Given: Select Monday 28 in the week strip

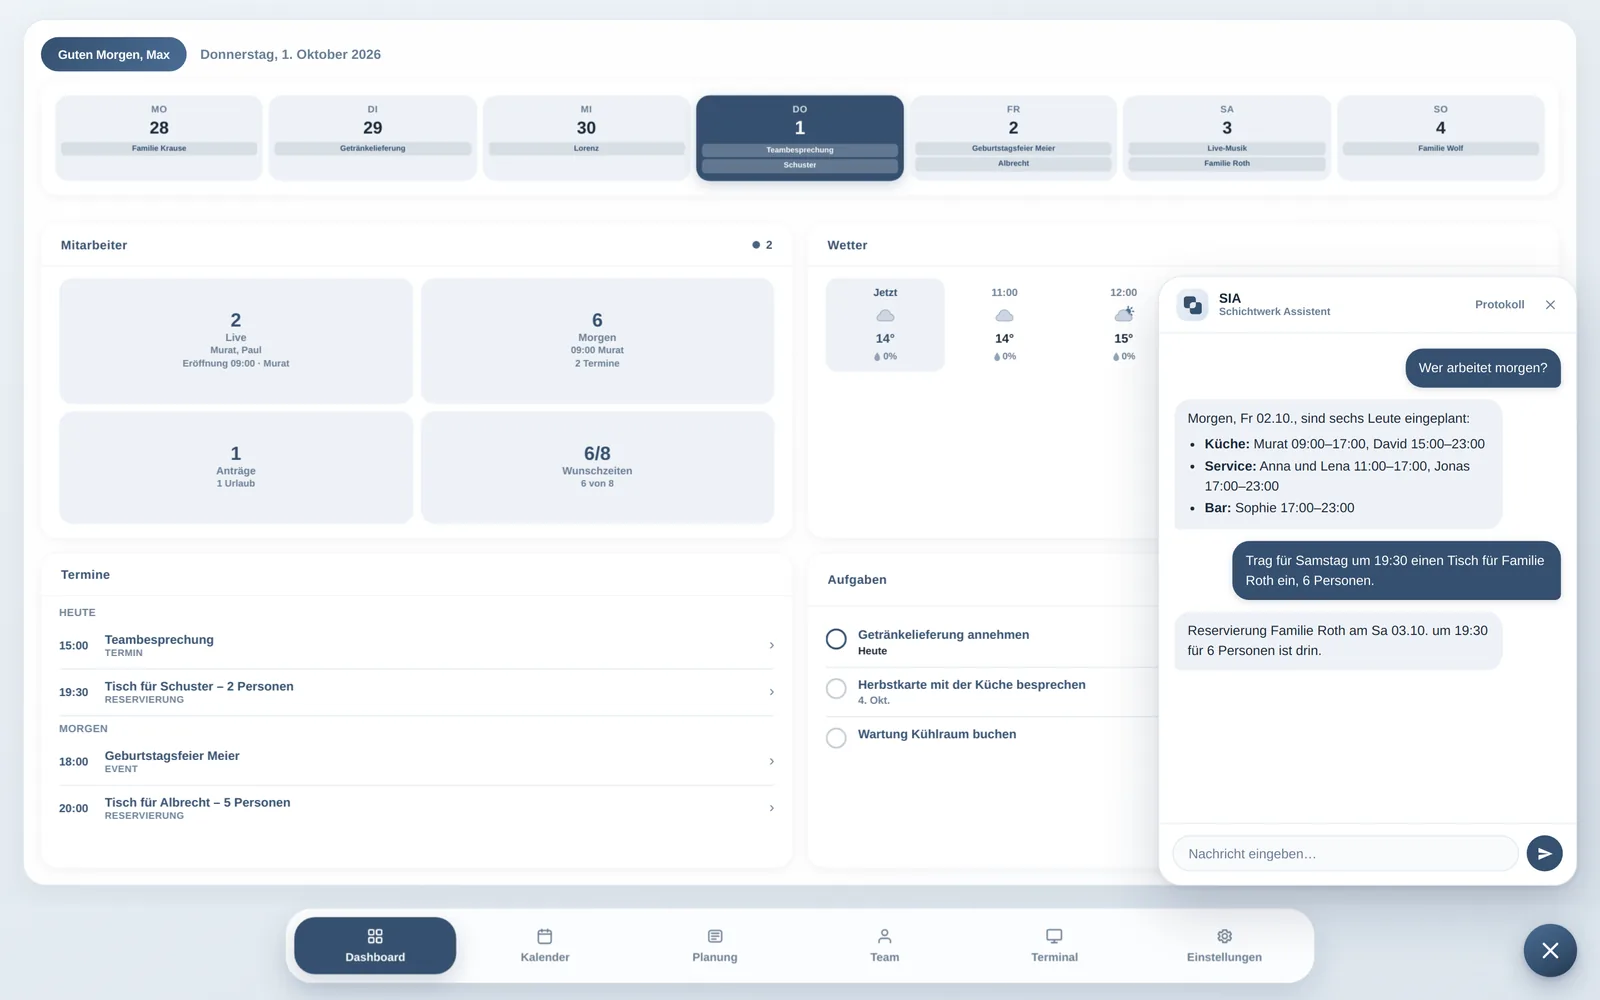Looking at the screenshot, I should click(159, 138).
